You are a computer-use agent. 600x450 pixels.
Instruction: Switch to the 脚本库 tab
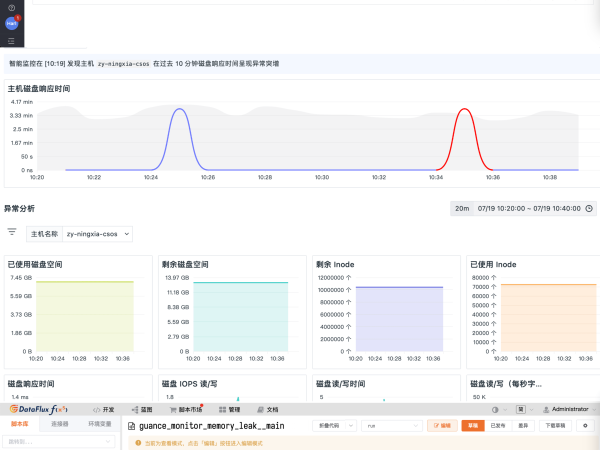coord(20,424)
